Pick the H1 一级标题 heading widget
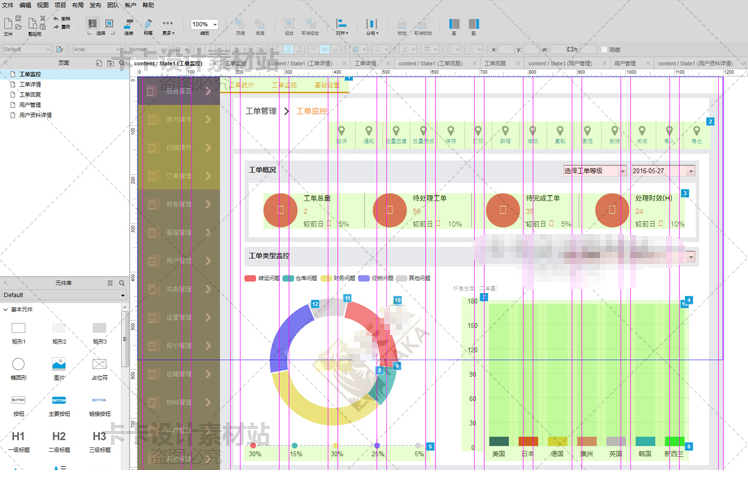Image resolution: width=748 pixels, height=493 pixels. [18, 441]
